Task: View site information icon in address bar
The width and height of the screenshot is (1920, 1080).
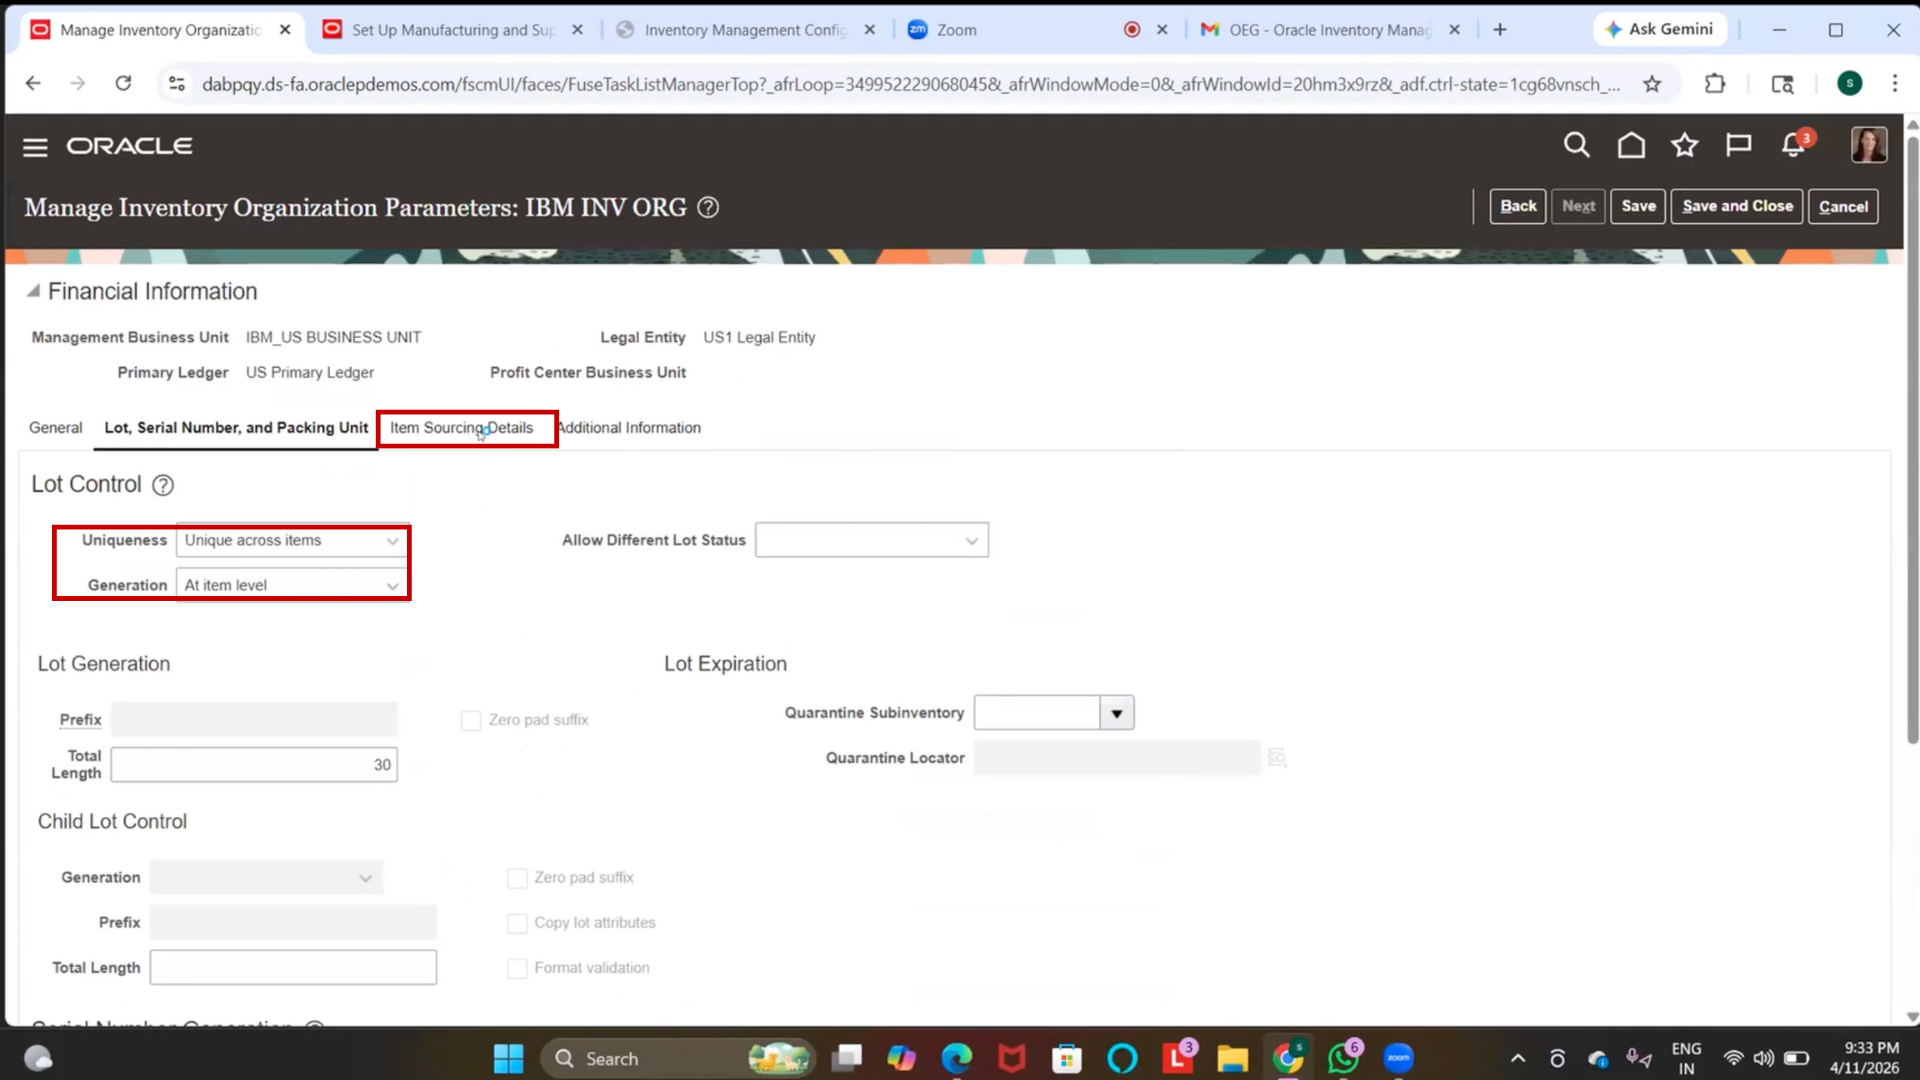Action: click(x=177, y=84)
